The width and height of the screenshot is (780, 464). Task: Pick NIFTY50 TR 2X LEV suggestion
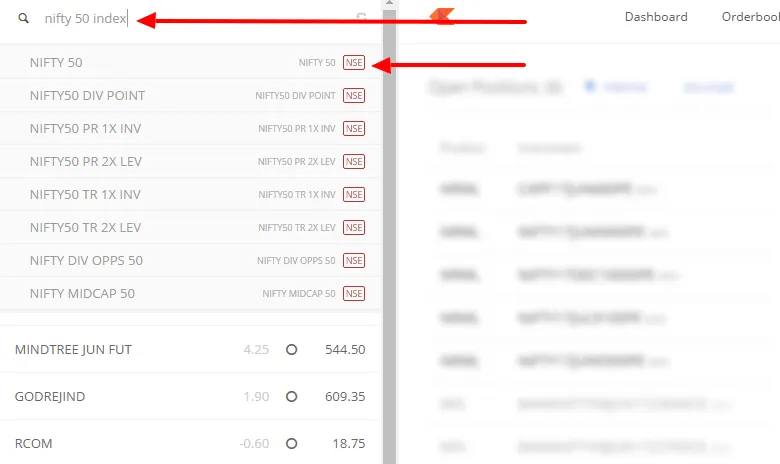[x=191, y=227]
